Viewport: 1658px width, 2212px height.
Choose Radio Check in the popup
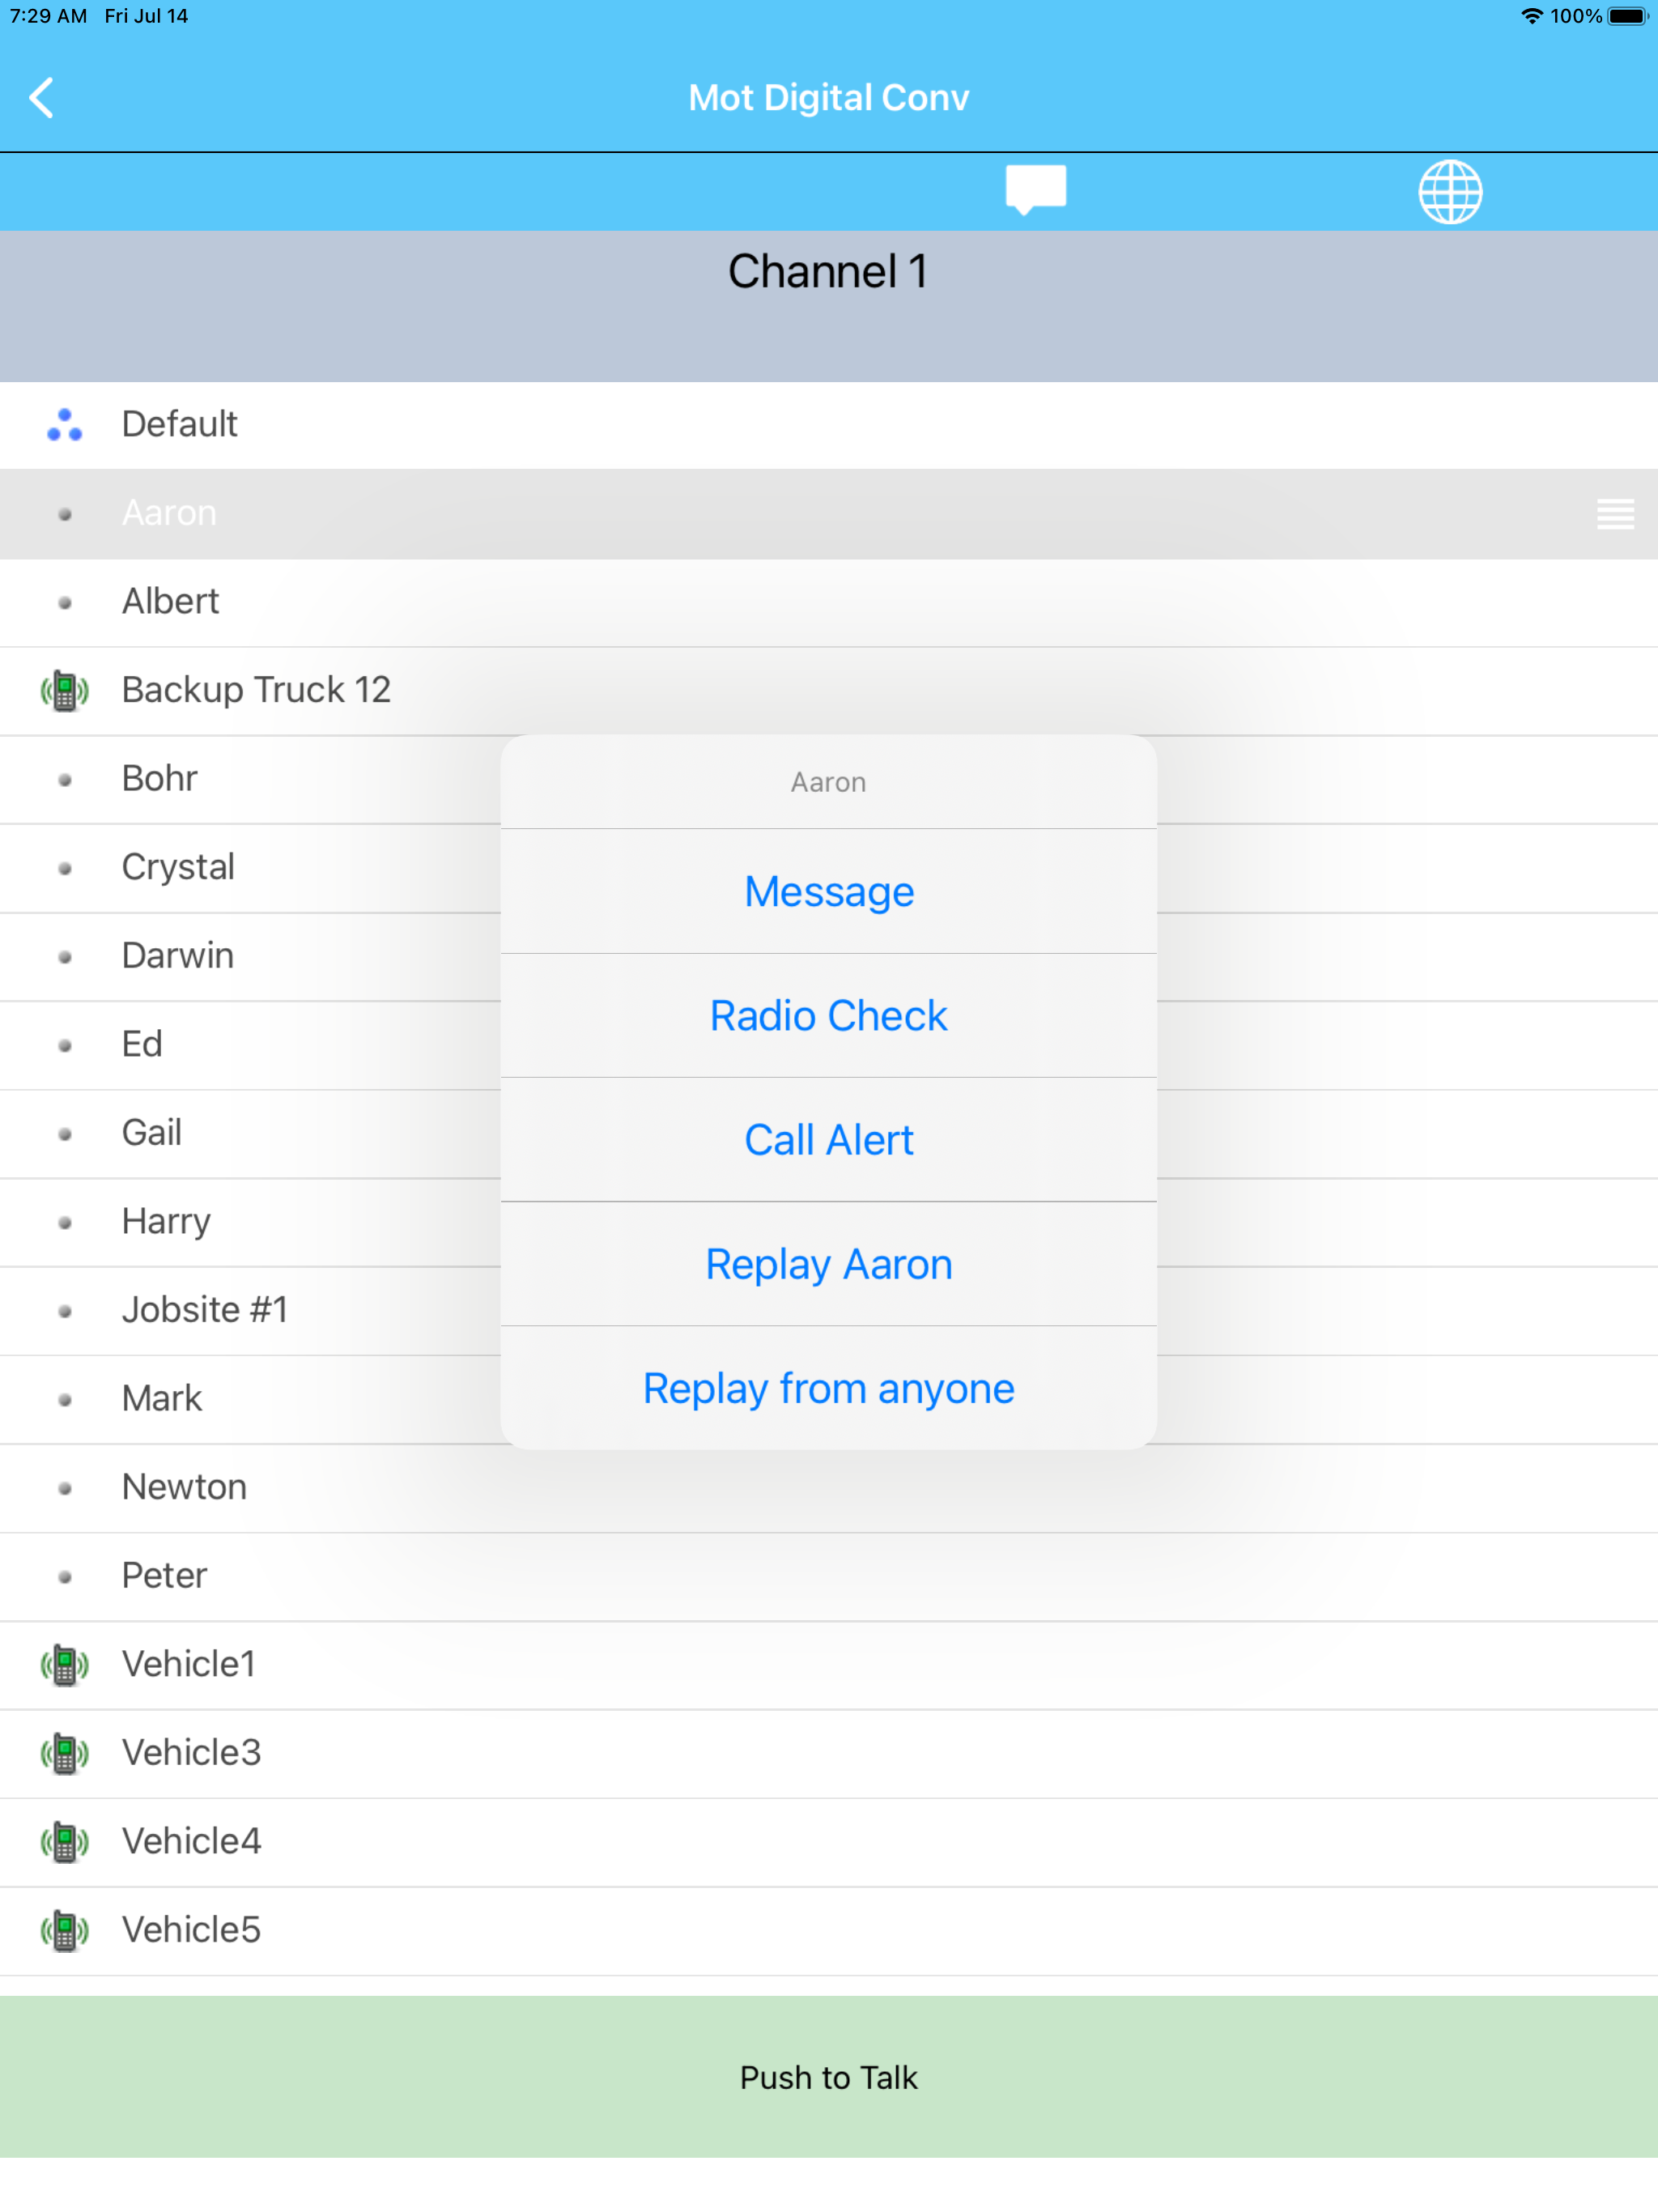pos(829,1015)
